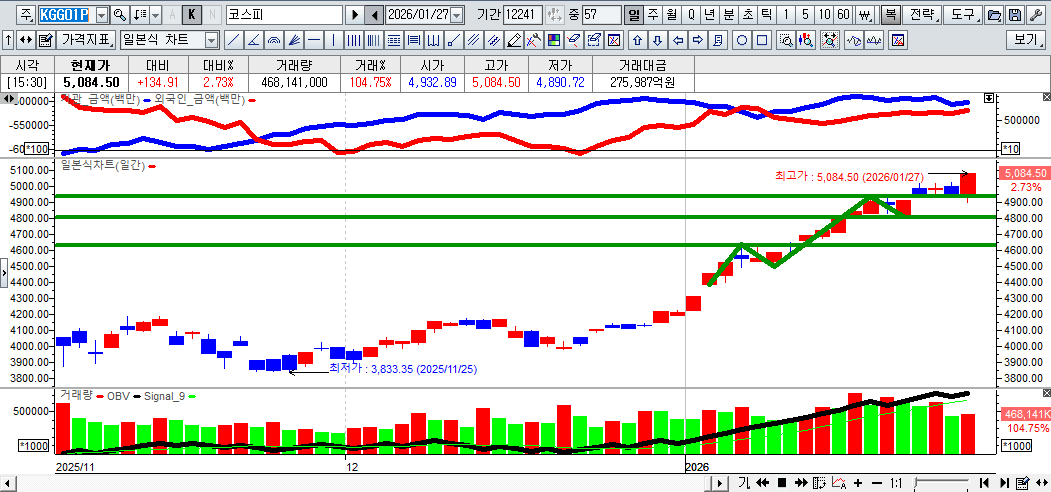Viewport: 1051px width, 492px height.
Task: Click the 가격지표 button
Action: [86, 40]
